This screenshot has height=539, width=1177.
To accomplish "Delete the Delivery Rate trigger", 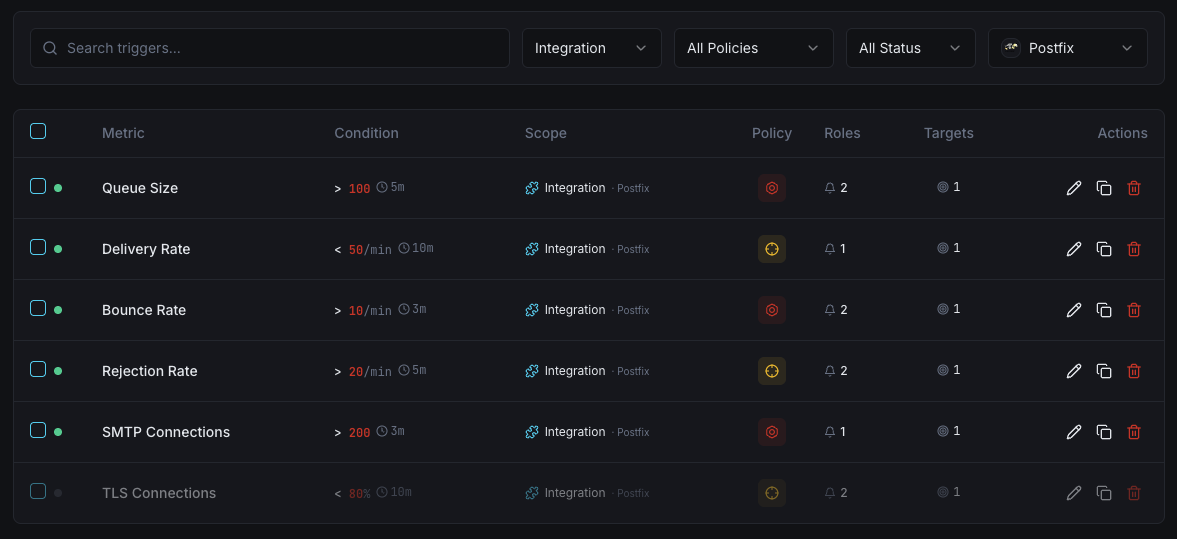I will (x=1133, y=248).
